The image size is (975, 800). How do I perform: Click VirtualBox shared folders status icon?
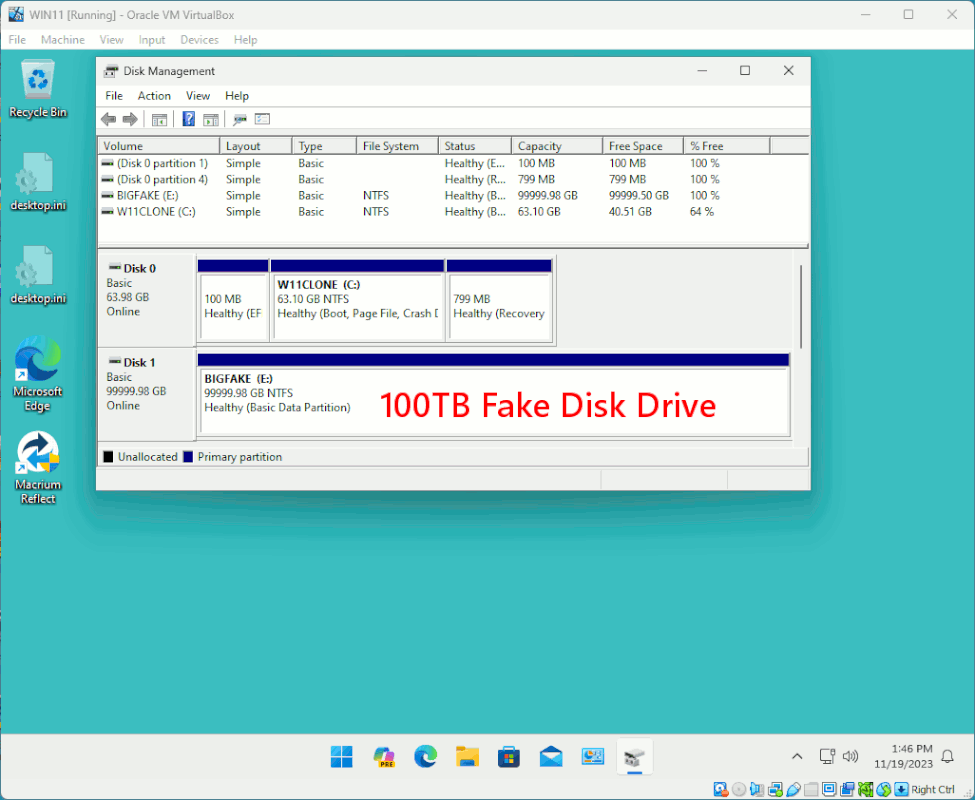click(811, 789)
